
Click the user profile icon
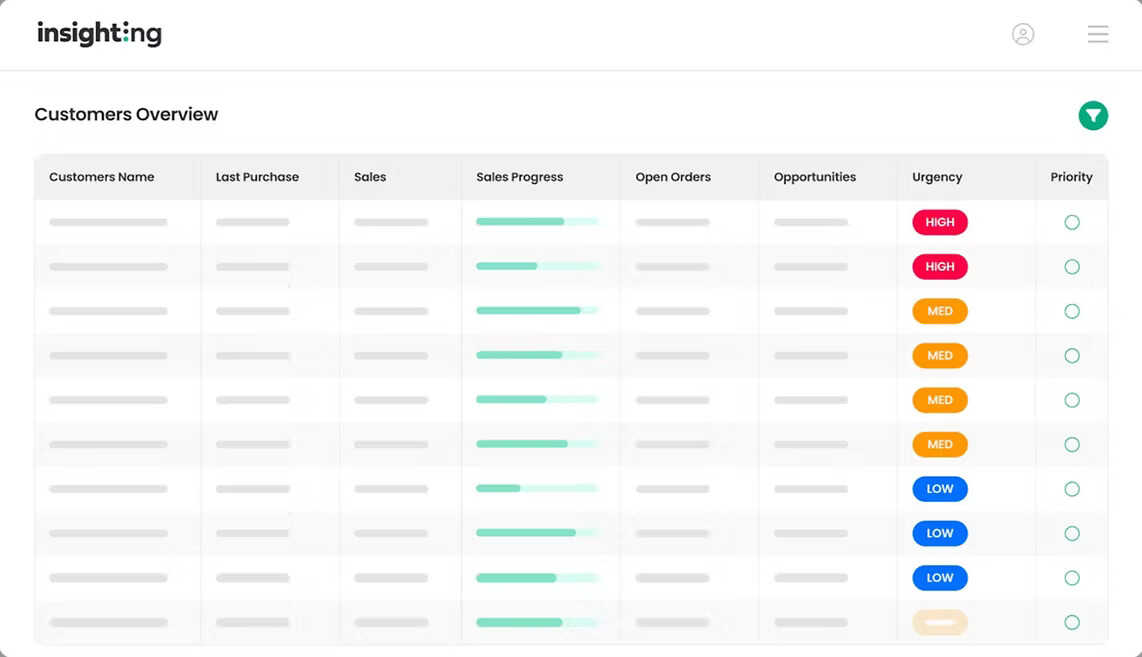point(1023,33)
